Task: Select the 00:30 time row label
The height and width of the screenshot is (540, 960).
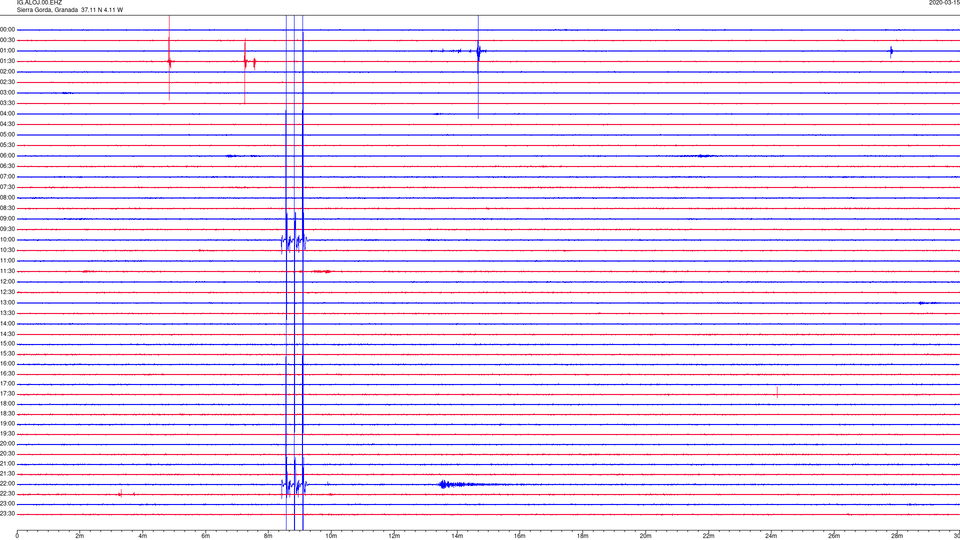Action: [8, 40]
